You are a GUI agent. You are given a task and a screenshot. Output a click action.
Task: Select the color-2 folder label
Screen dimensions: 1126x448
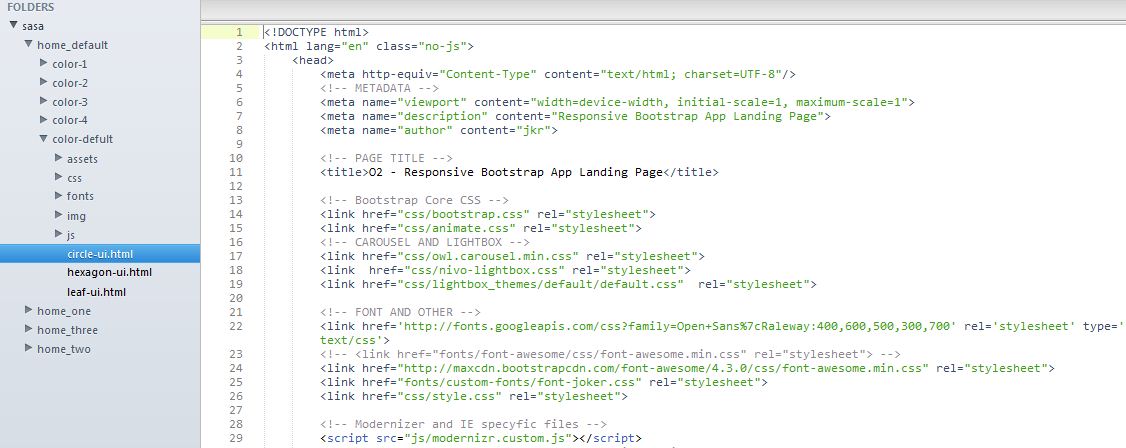point(70,83)
